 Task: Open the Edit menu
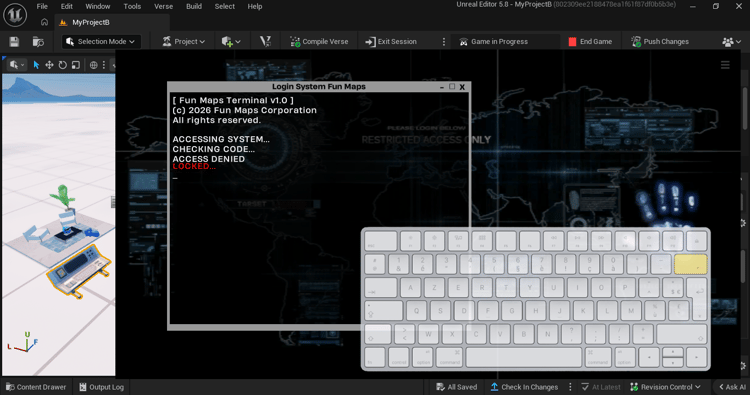tap(66, 6)
